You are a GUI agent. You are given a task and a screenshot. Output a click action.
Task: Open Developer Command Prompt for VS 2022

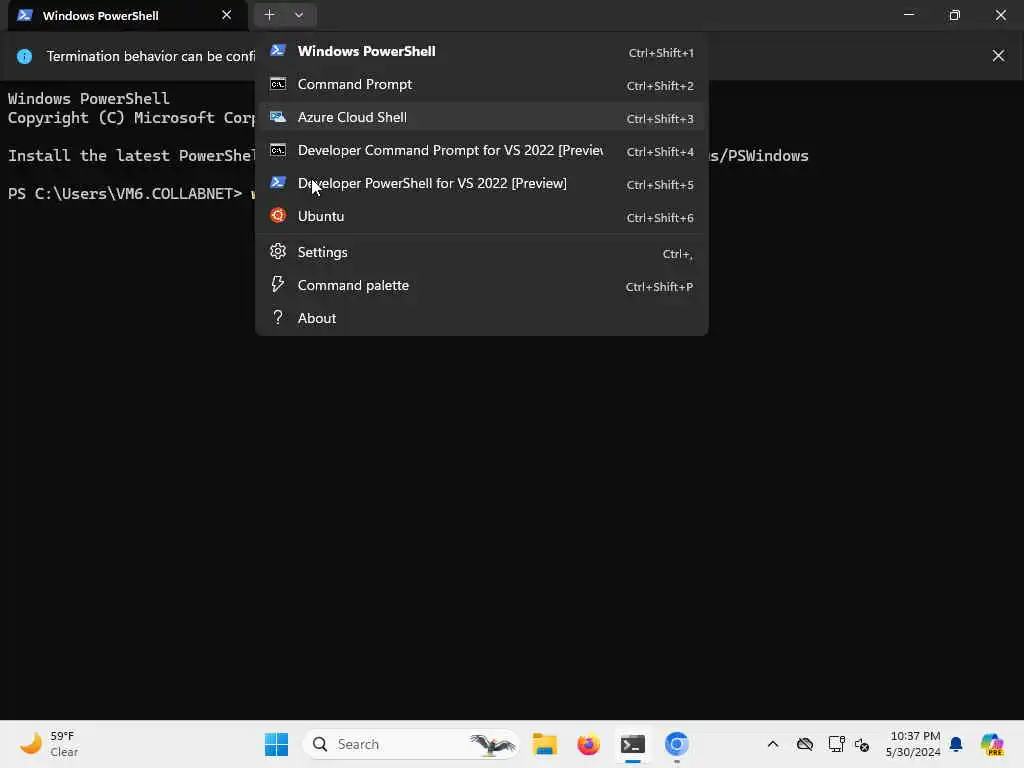pos(481,151)
